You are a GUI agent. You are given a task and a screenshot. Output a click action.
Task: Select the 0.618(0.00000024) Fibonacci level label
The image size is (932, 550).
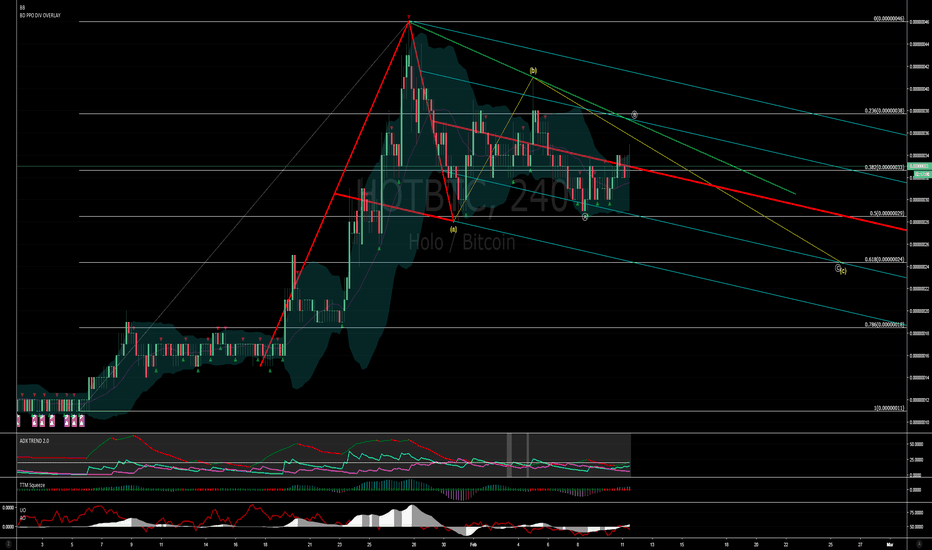(x=884, y=260)
